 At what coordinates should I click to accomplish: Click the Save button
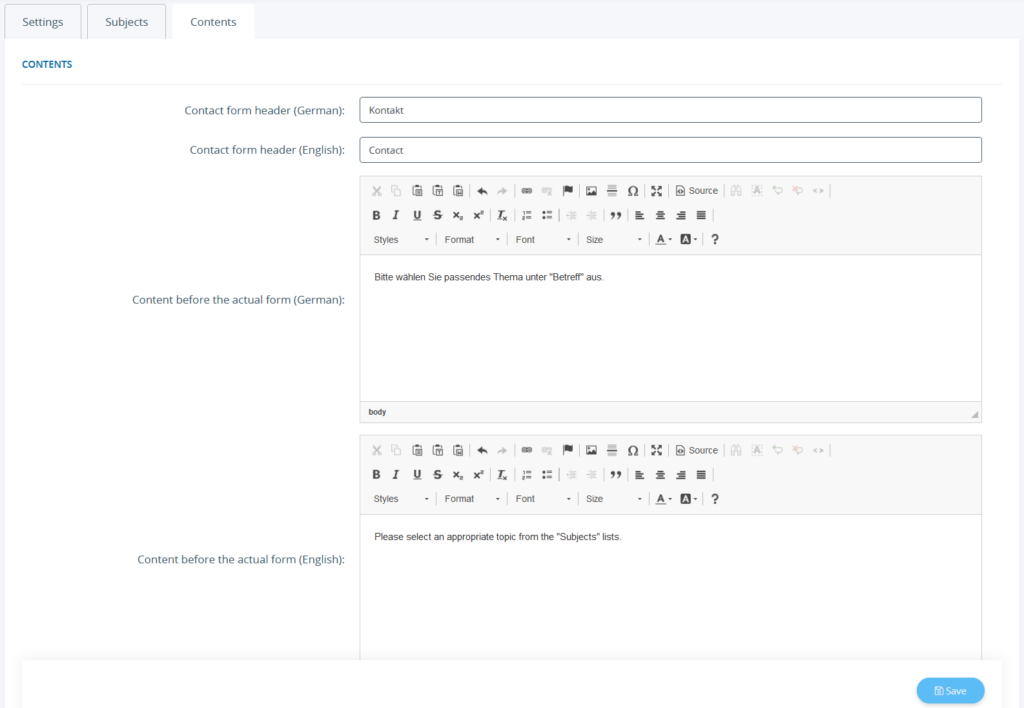950,691
